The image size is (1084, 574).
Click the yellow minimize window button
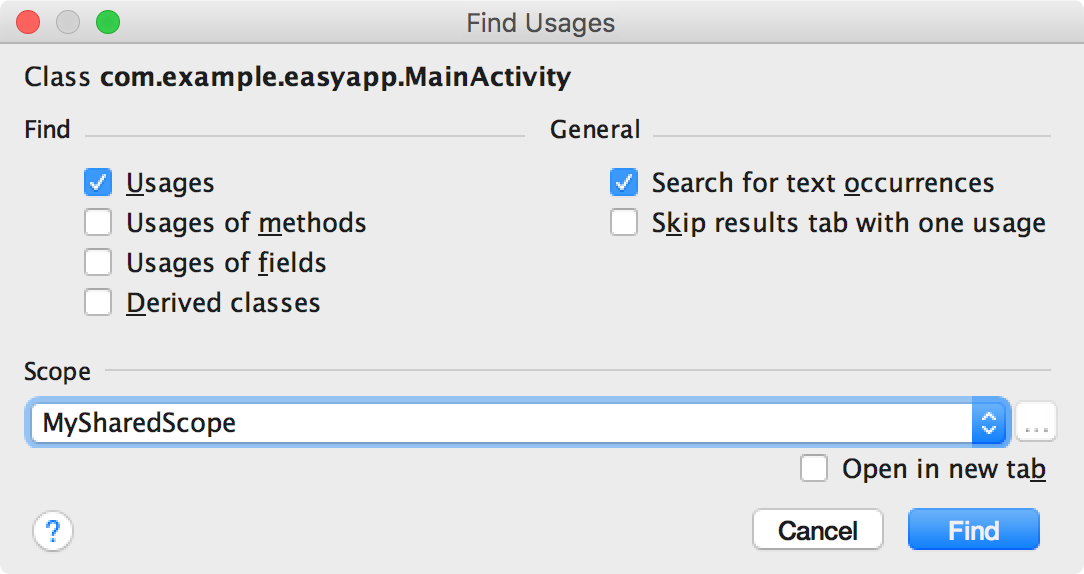pyautogui.click(x=67, y=21)
